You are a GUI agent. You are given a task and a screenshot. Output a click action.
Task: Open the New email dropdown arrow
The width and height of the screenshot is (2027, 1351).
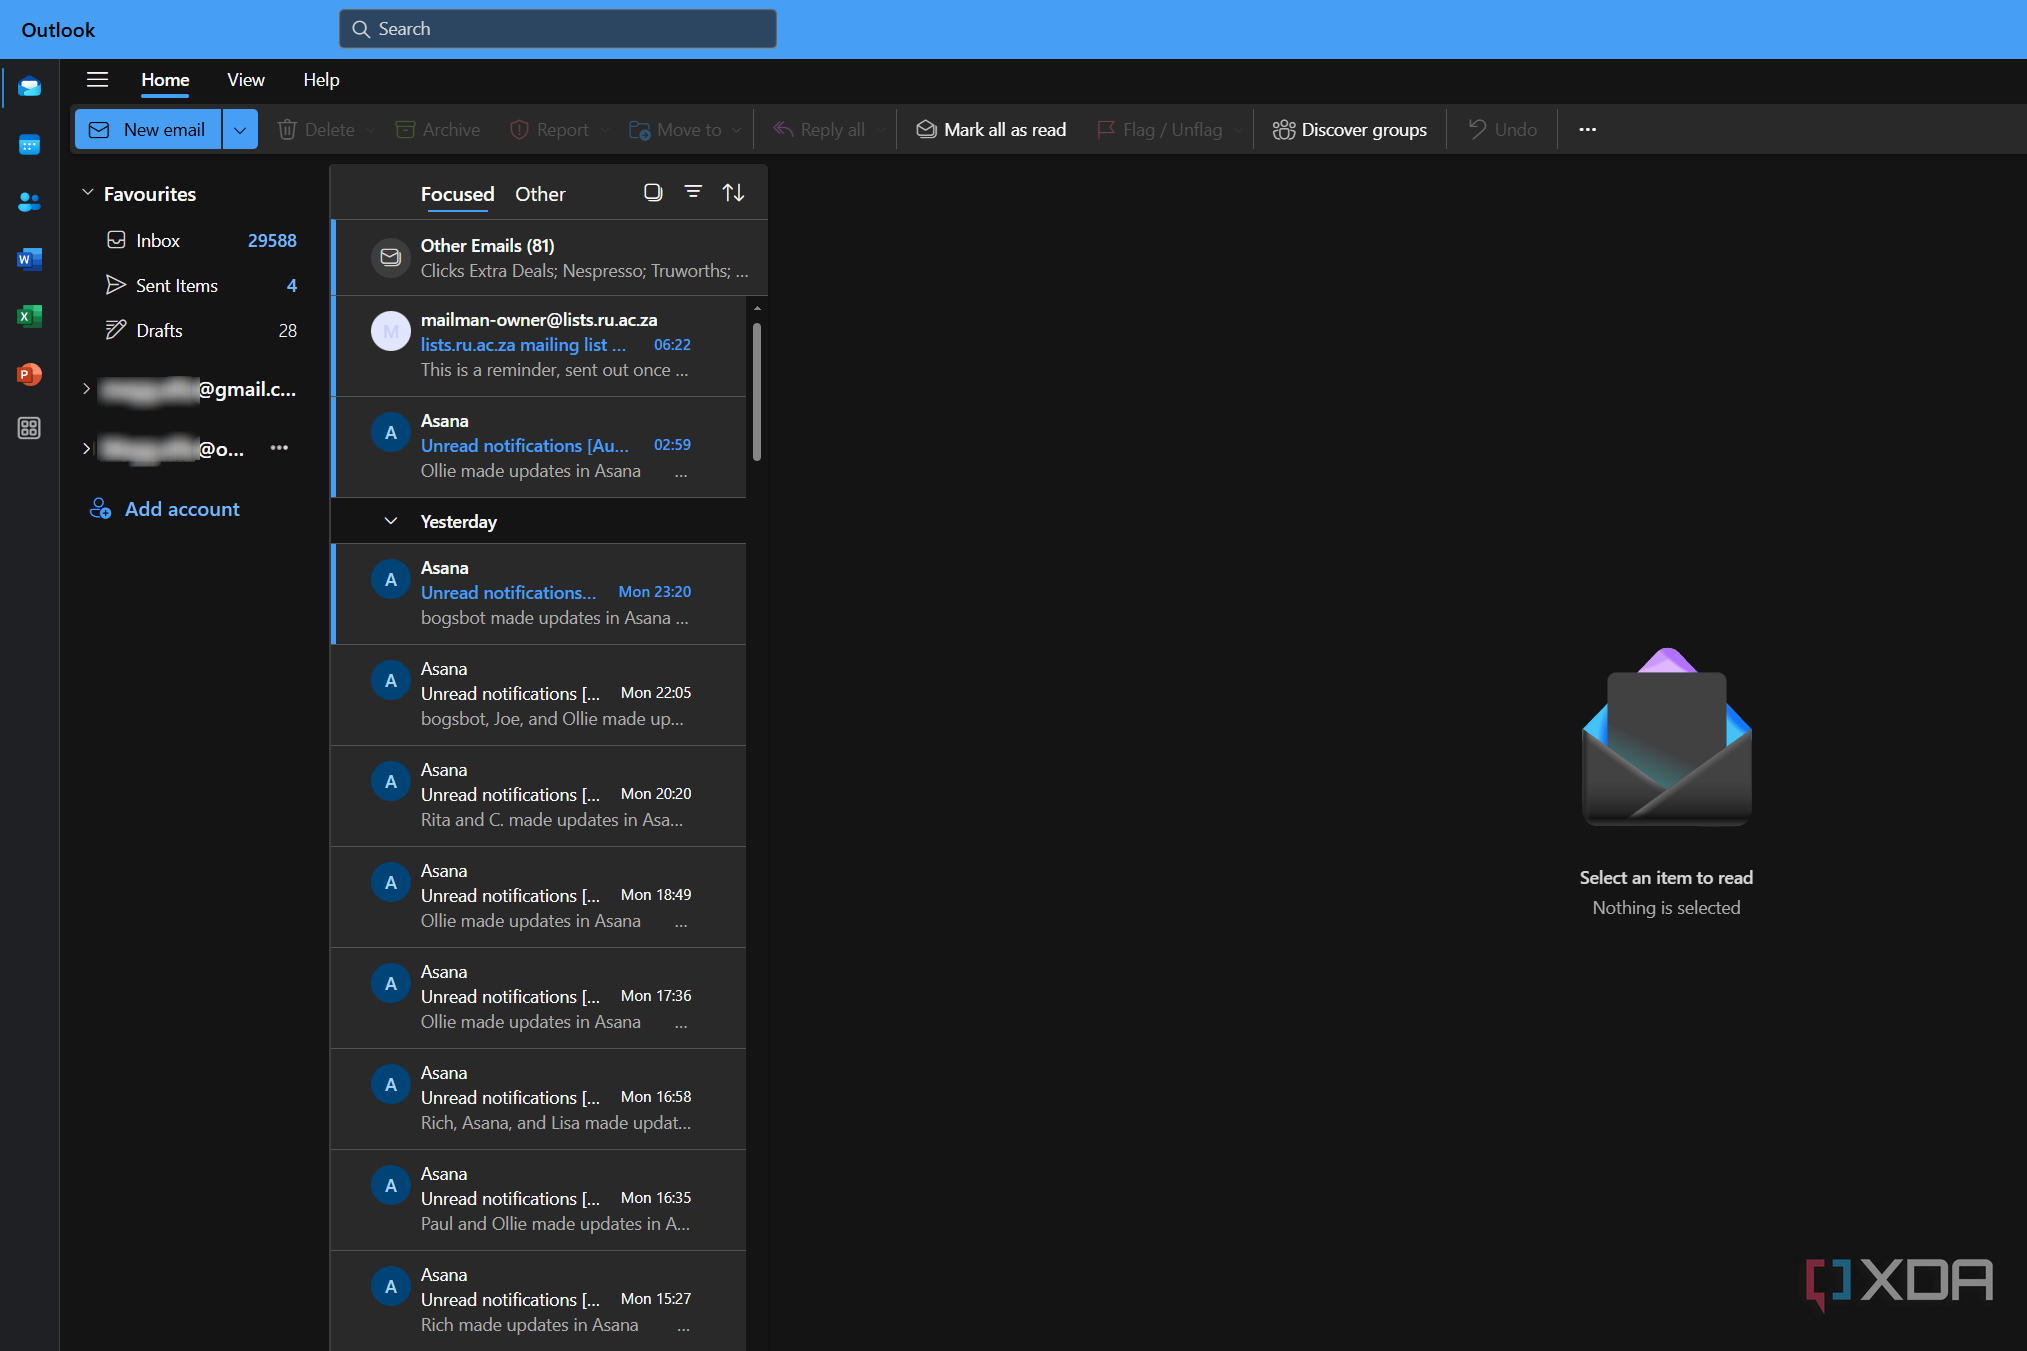point(240,130)
